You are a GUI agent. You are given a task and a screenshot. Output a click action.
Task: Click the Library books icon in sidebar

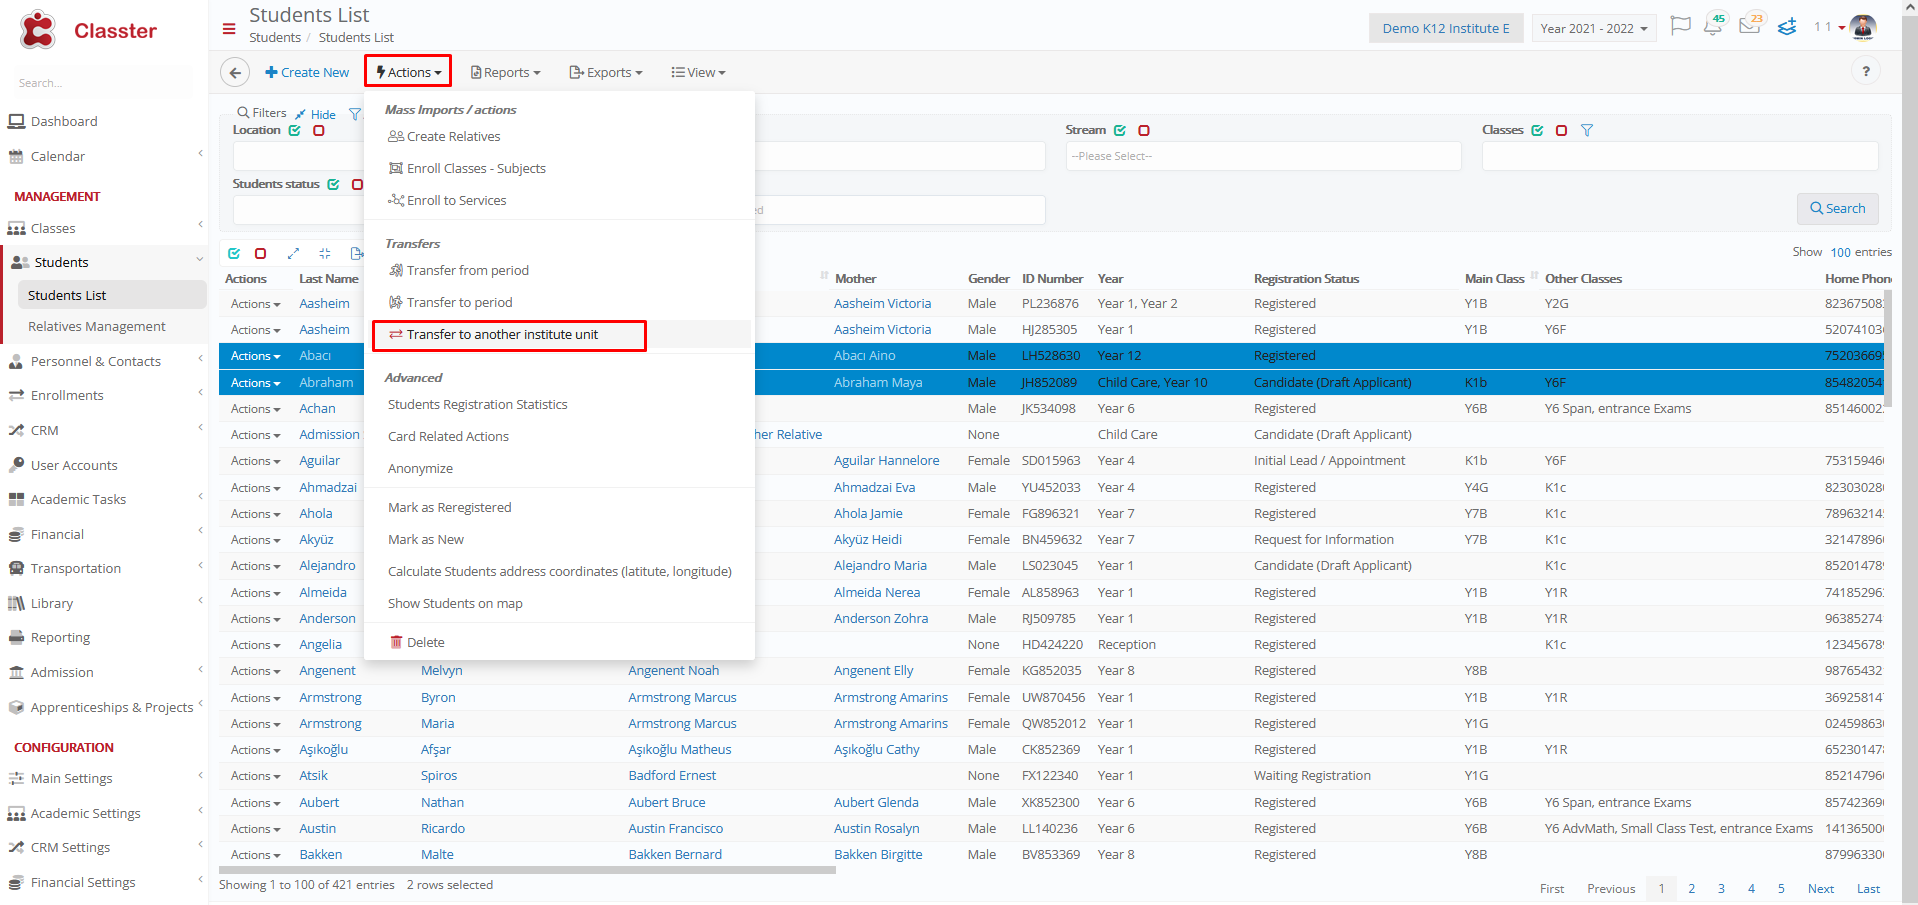tap(16, 603)
